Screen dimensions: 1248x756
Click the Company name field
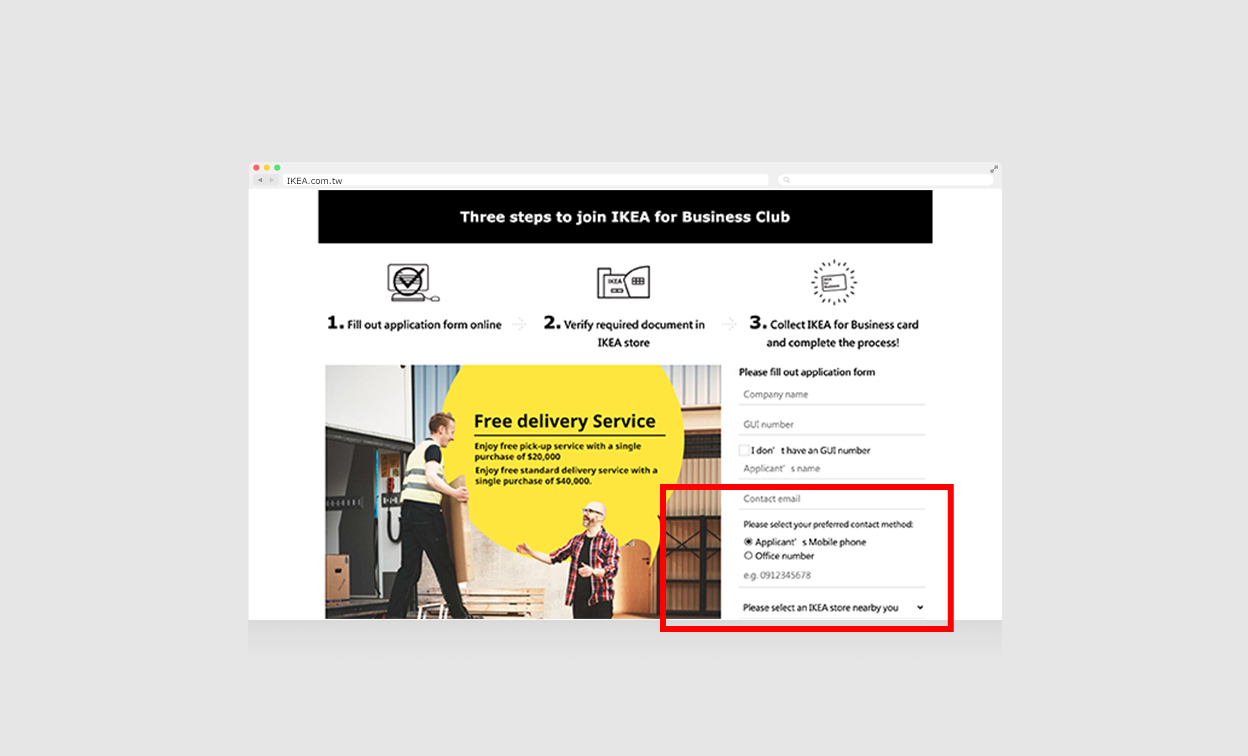click(x=832, y=395)
